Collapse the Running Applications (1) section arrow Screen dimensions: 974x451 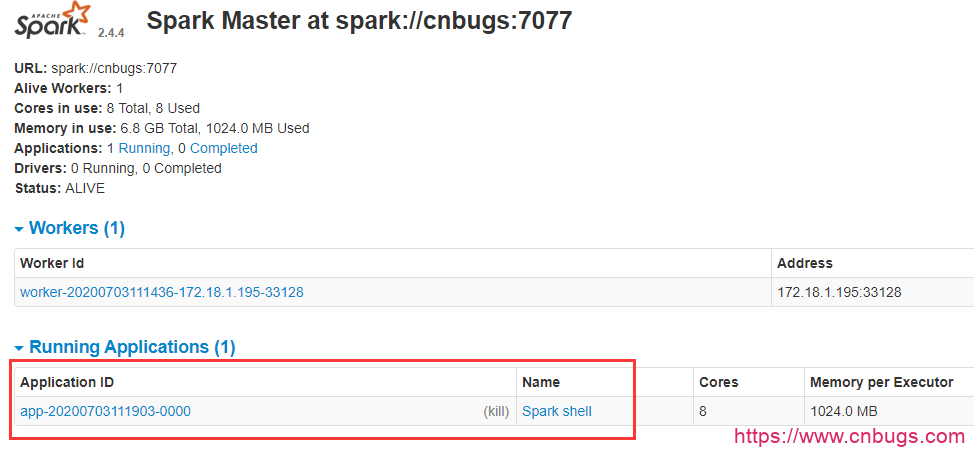pyautogui.click(x=20, y=348)
